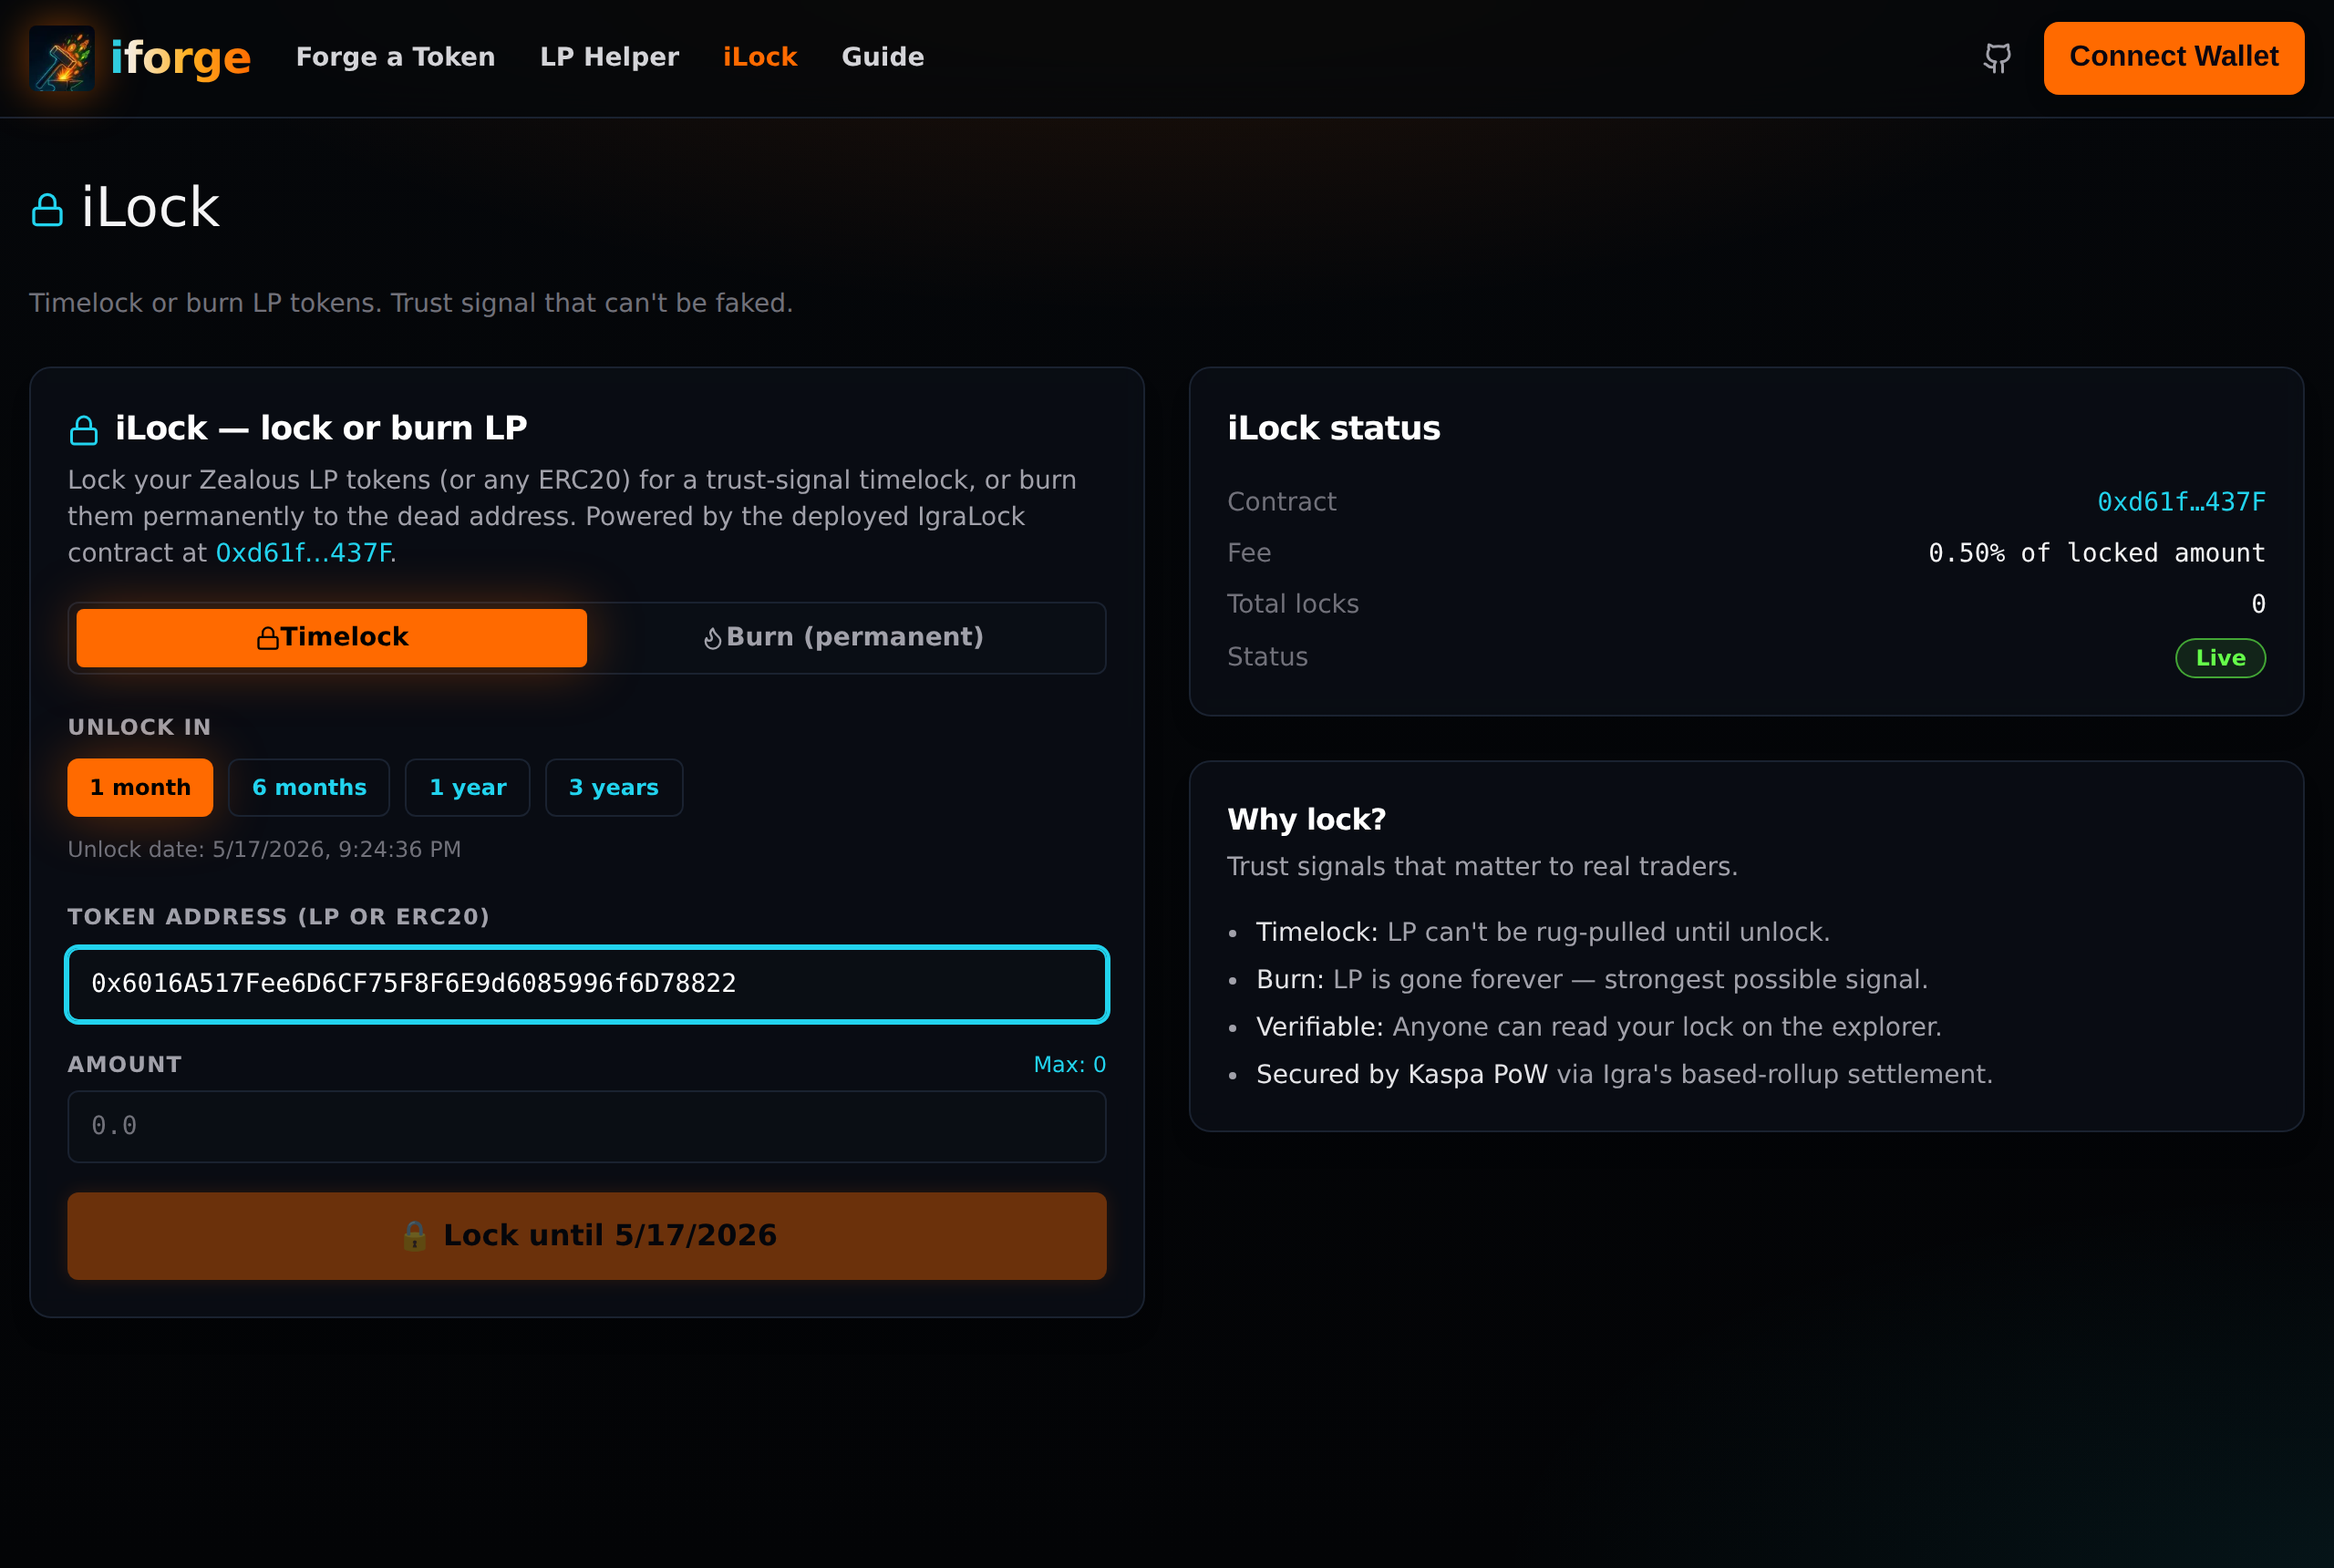Open Forge a Token page
This screenshot has width=2334, height=1568.
(395, 57)
